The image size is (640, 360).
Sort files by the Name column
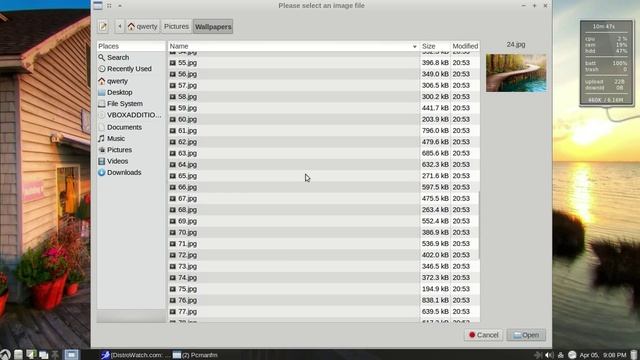pyautogui.click(x=293, y=46)
